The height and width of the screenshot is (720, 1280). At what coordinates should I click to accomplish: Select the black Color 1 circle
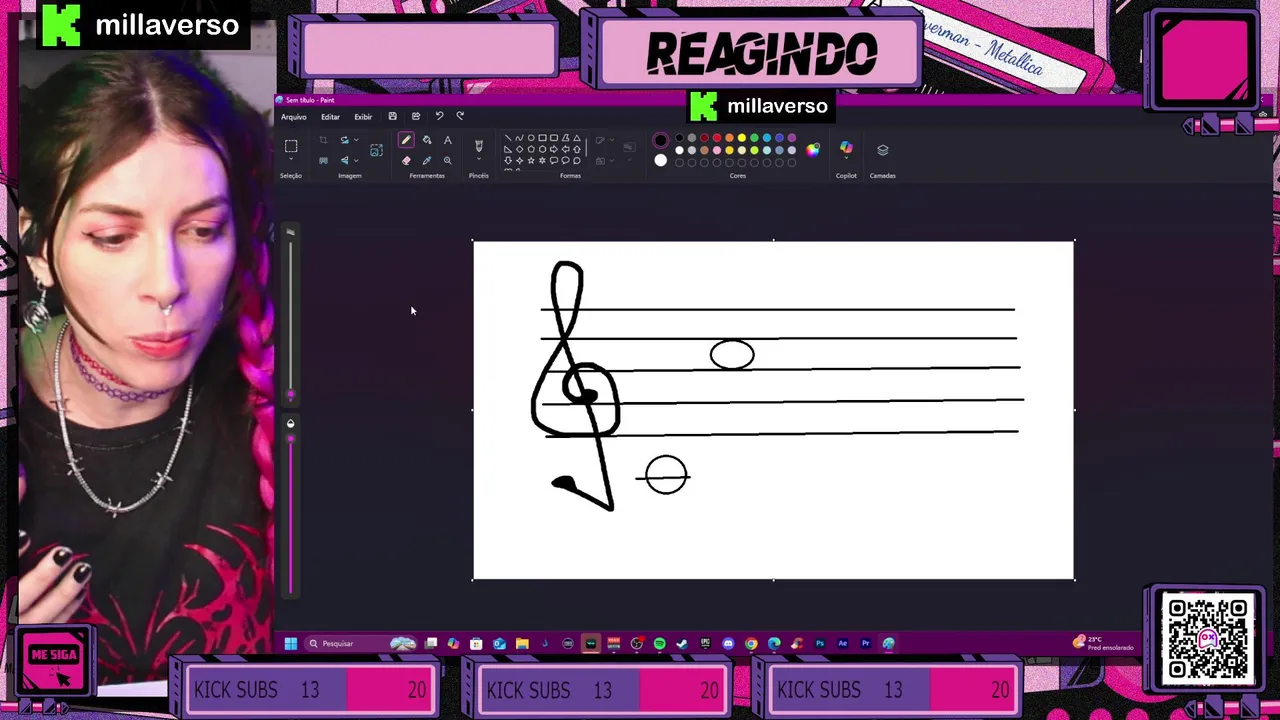click(x=660, y=140)
